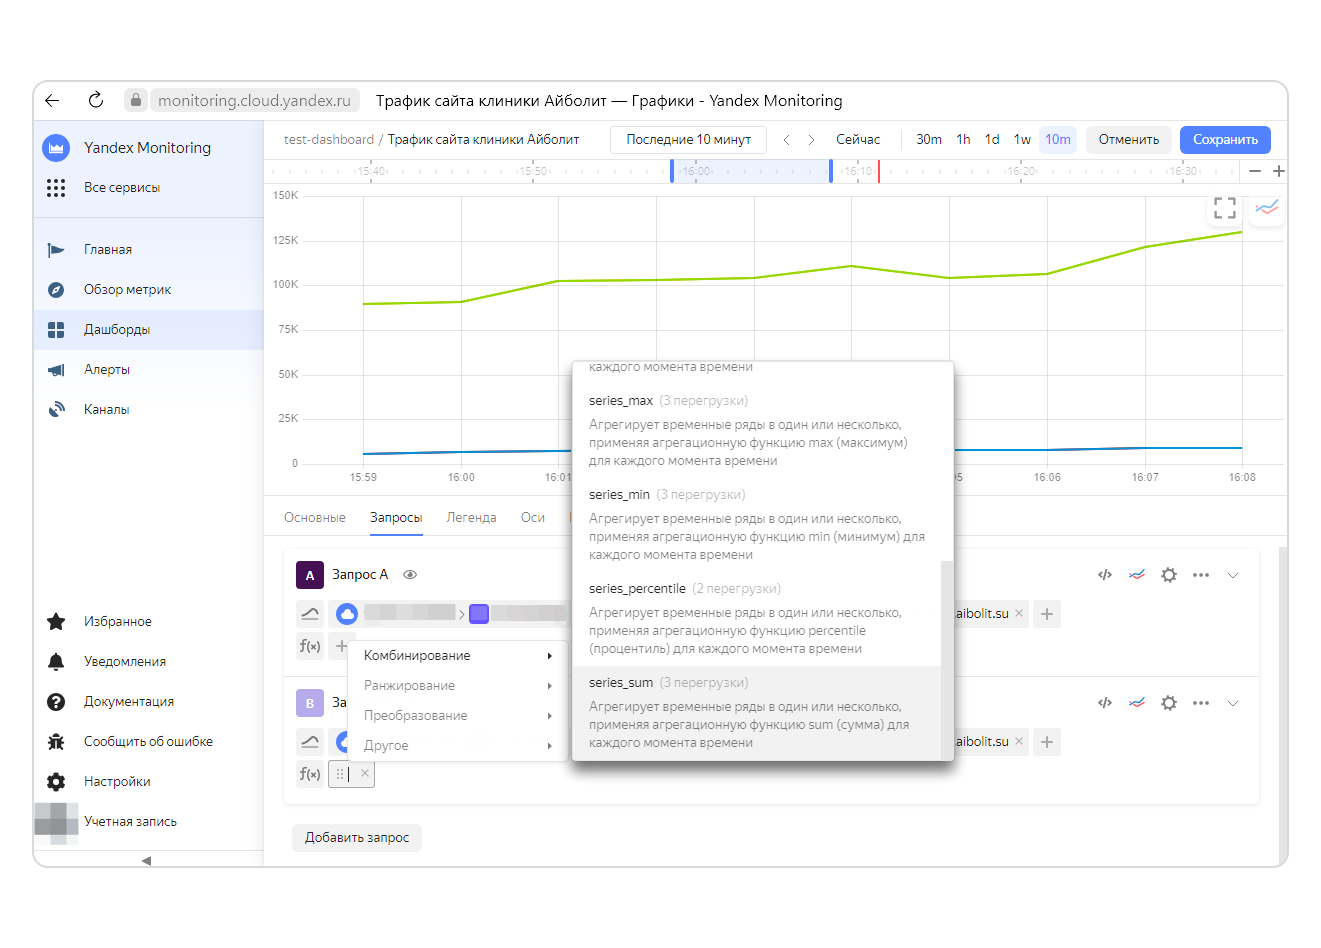Open Каналы satellite icon in sidebar
This screenshot has width=1321, height=948.
(56, 410)
